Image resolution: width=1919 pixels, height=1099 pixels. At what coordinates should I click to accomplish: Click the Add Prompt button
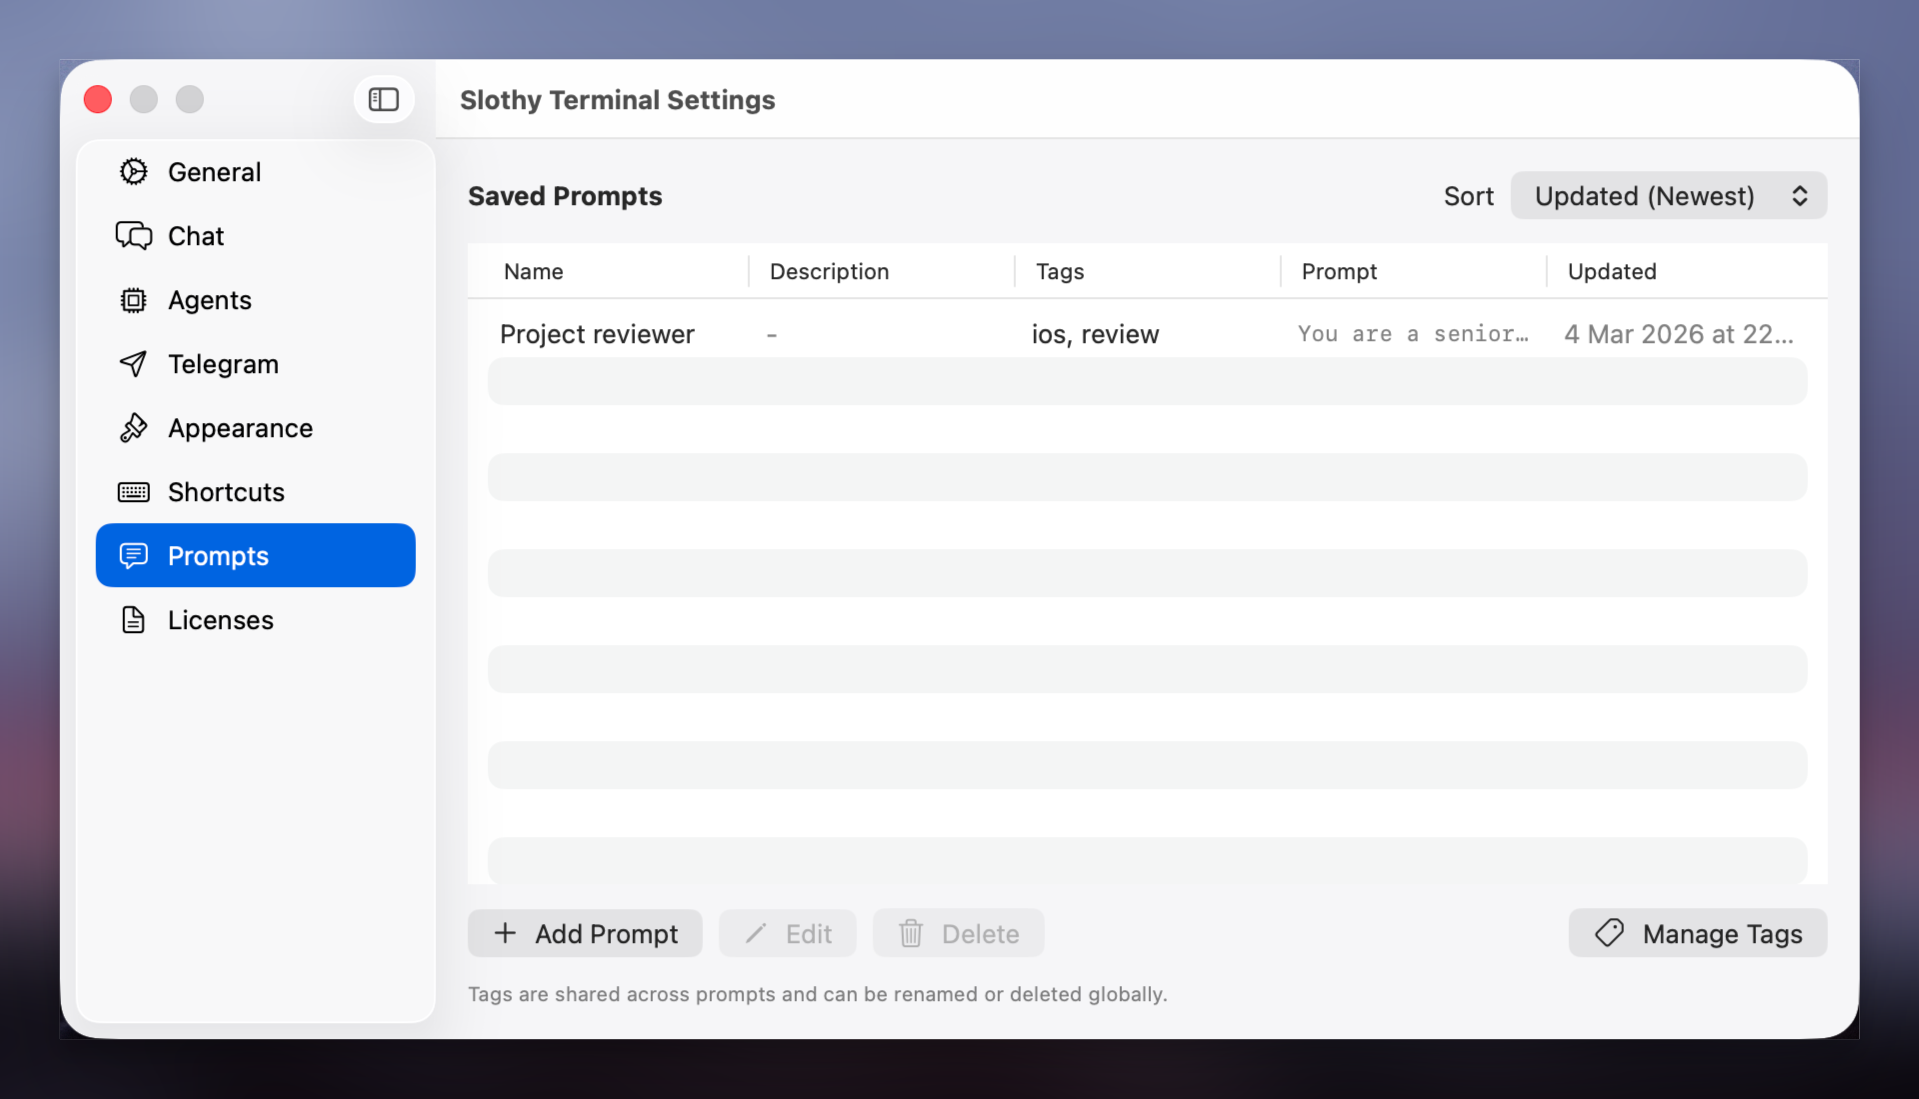[x=585, y=933]
